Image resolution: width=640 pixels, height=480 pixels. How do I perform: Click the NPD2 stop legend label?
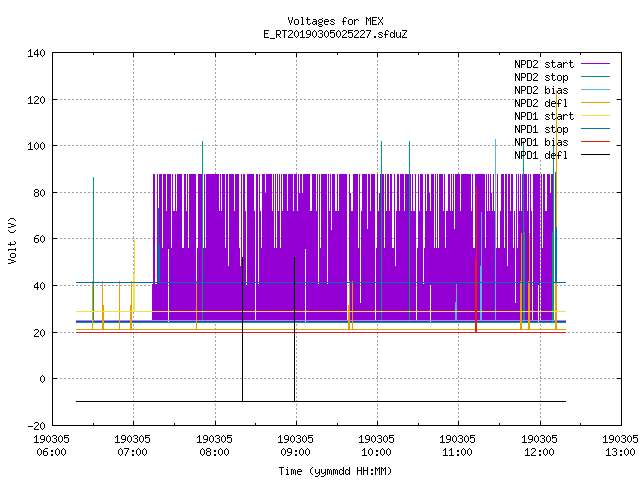coord(541,77)
